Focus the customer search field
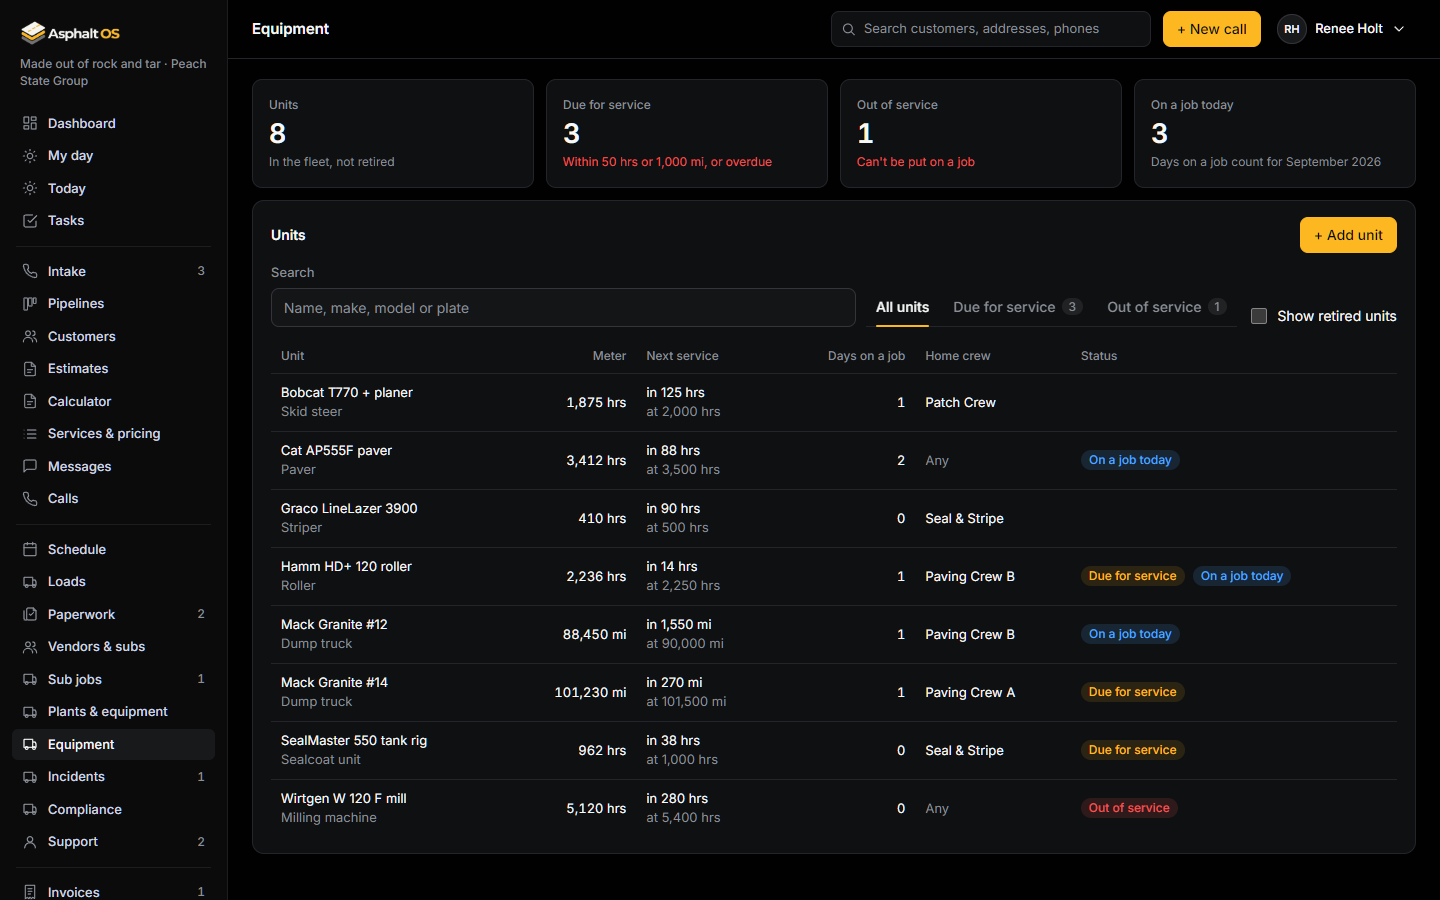The height and width of the screenshot is (900, 1440). coord(991,29)
